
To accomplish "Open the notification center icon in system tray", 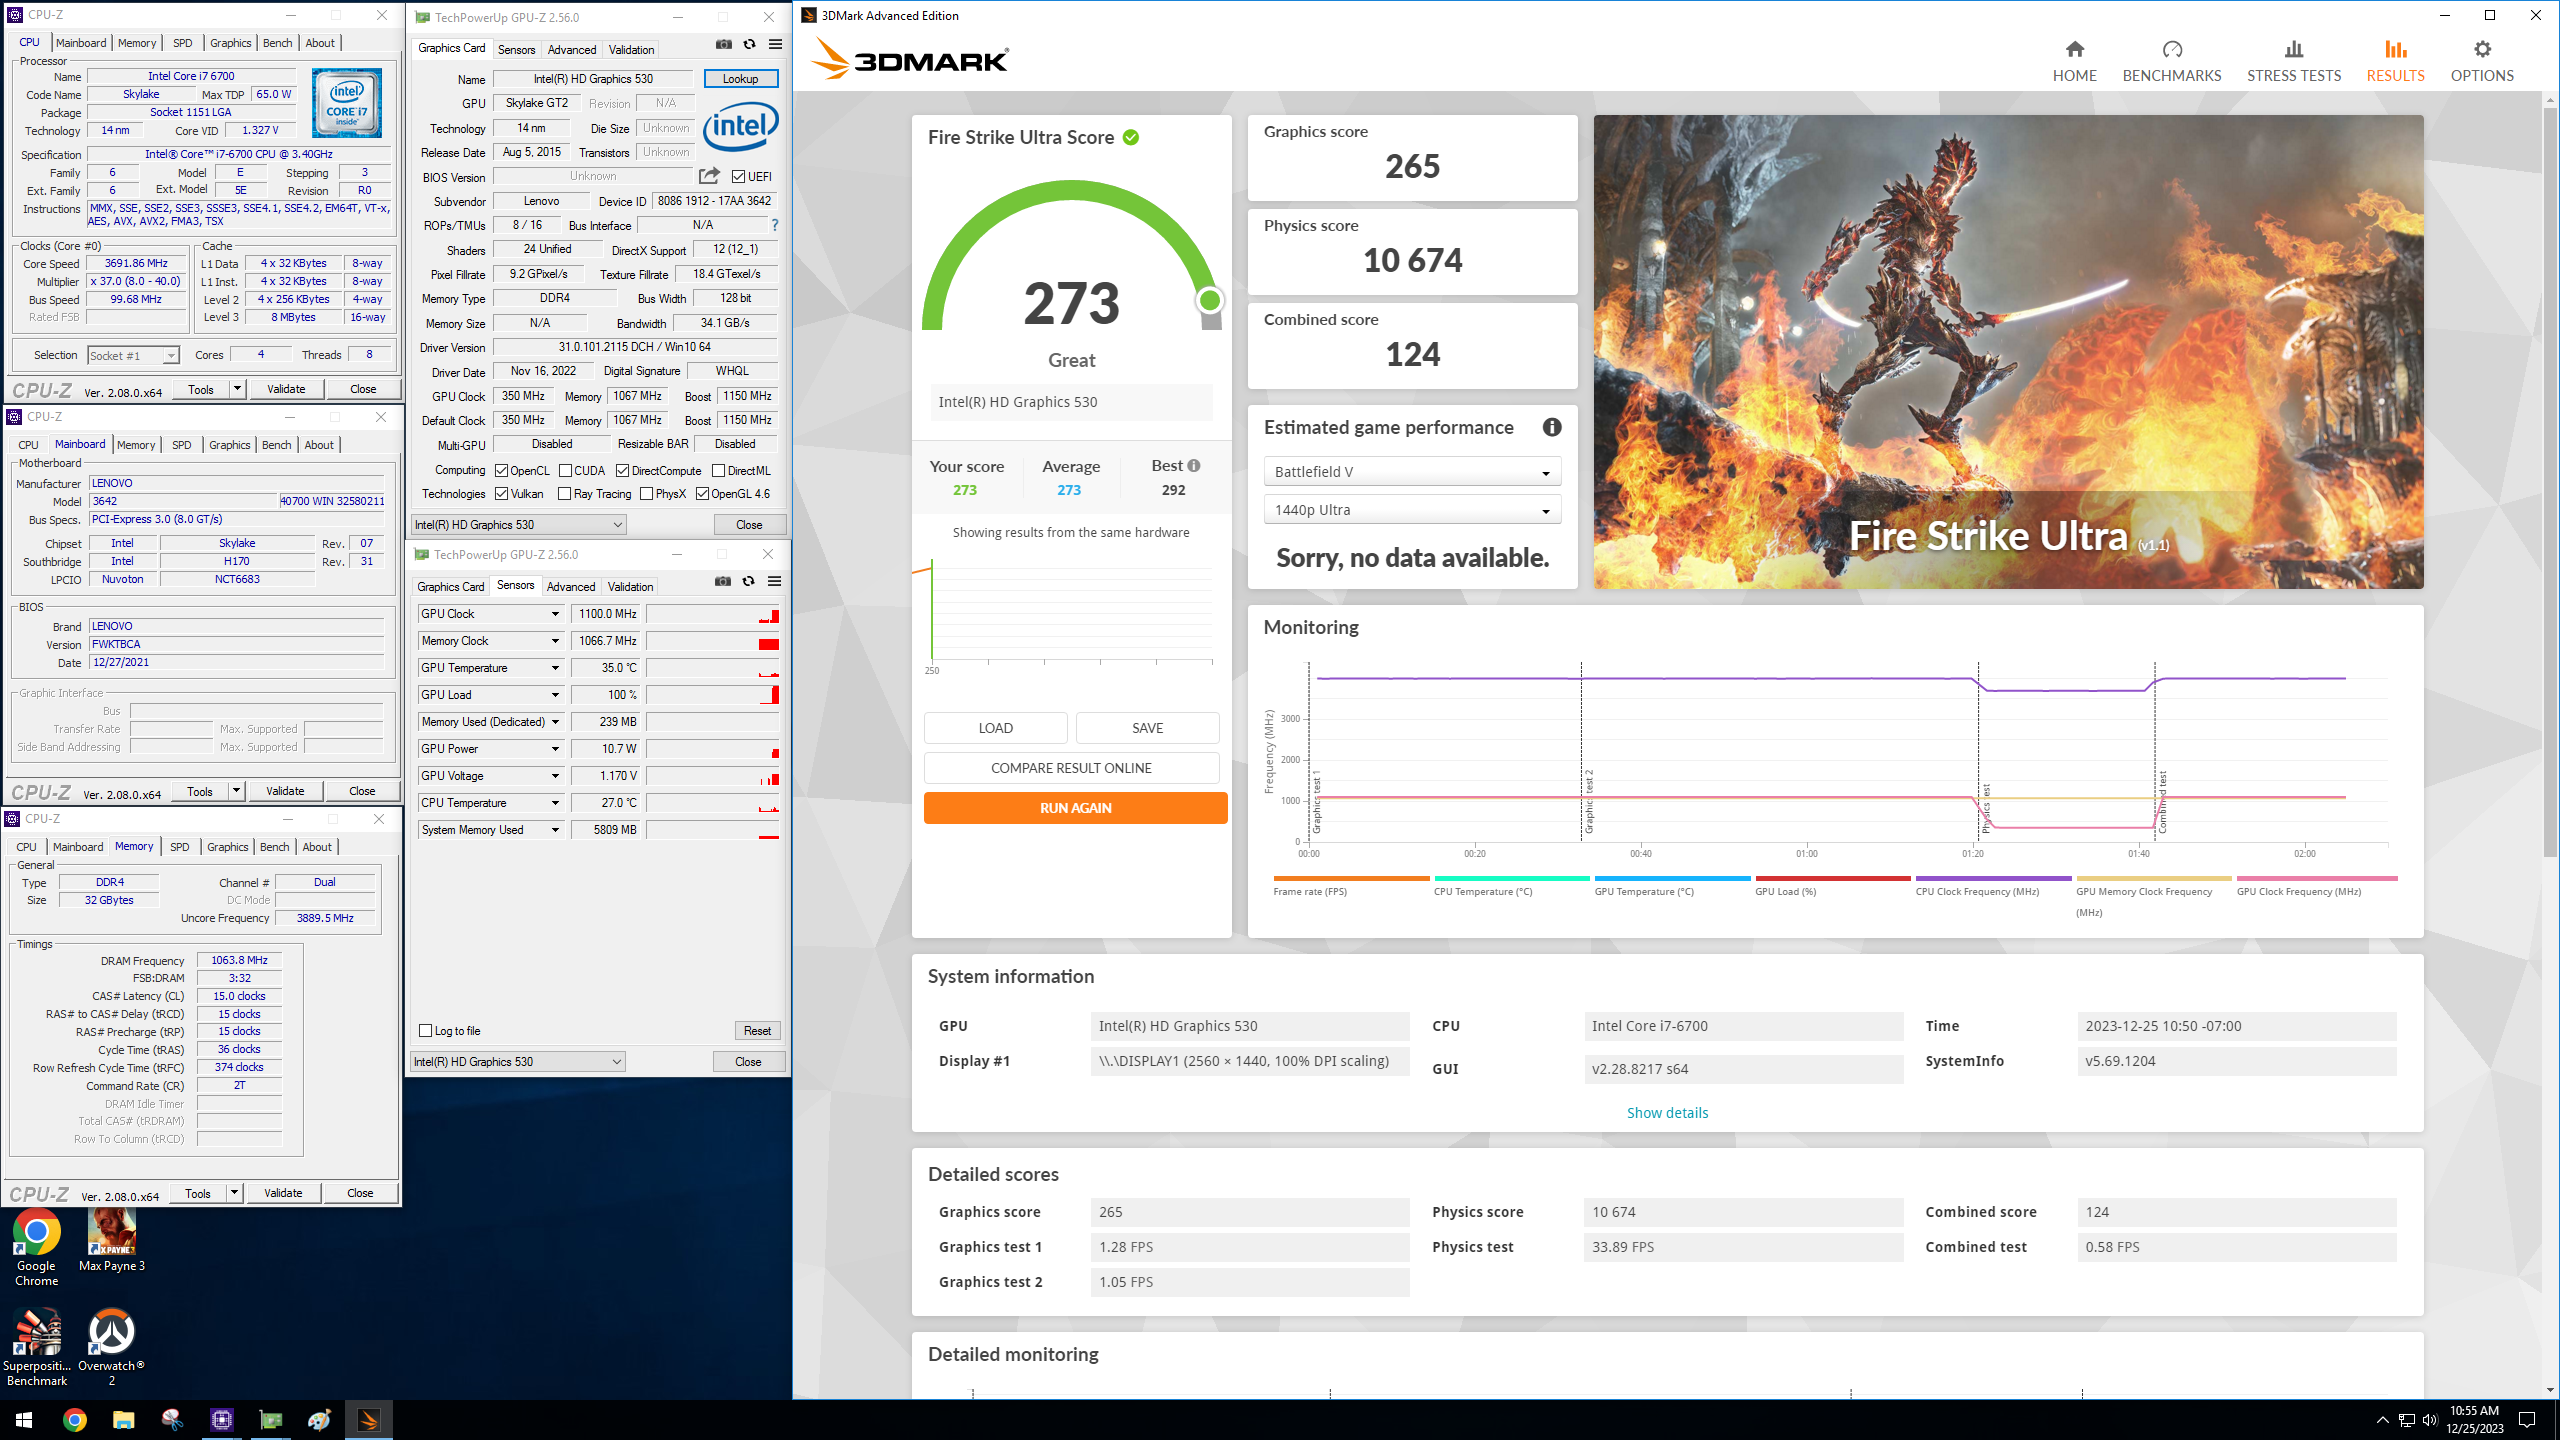I will (2527, 1419).
